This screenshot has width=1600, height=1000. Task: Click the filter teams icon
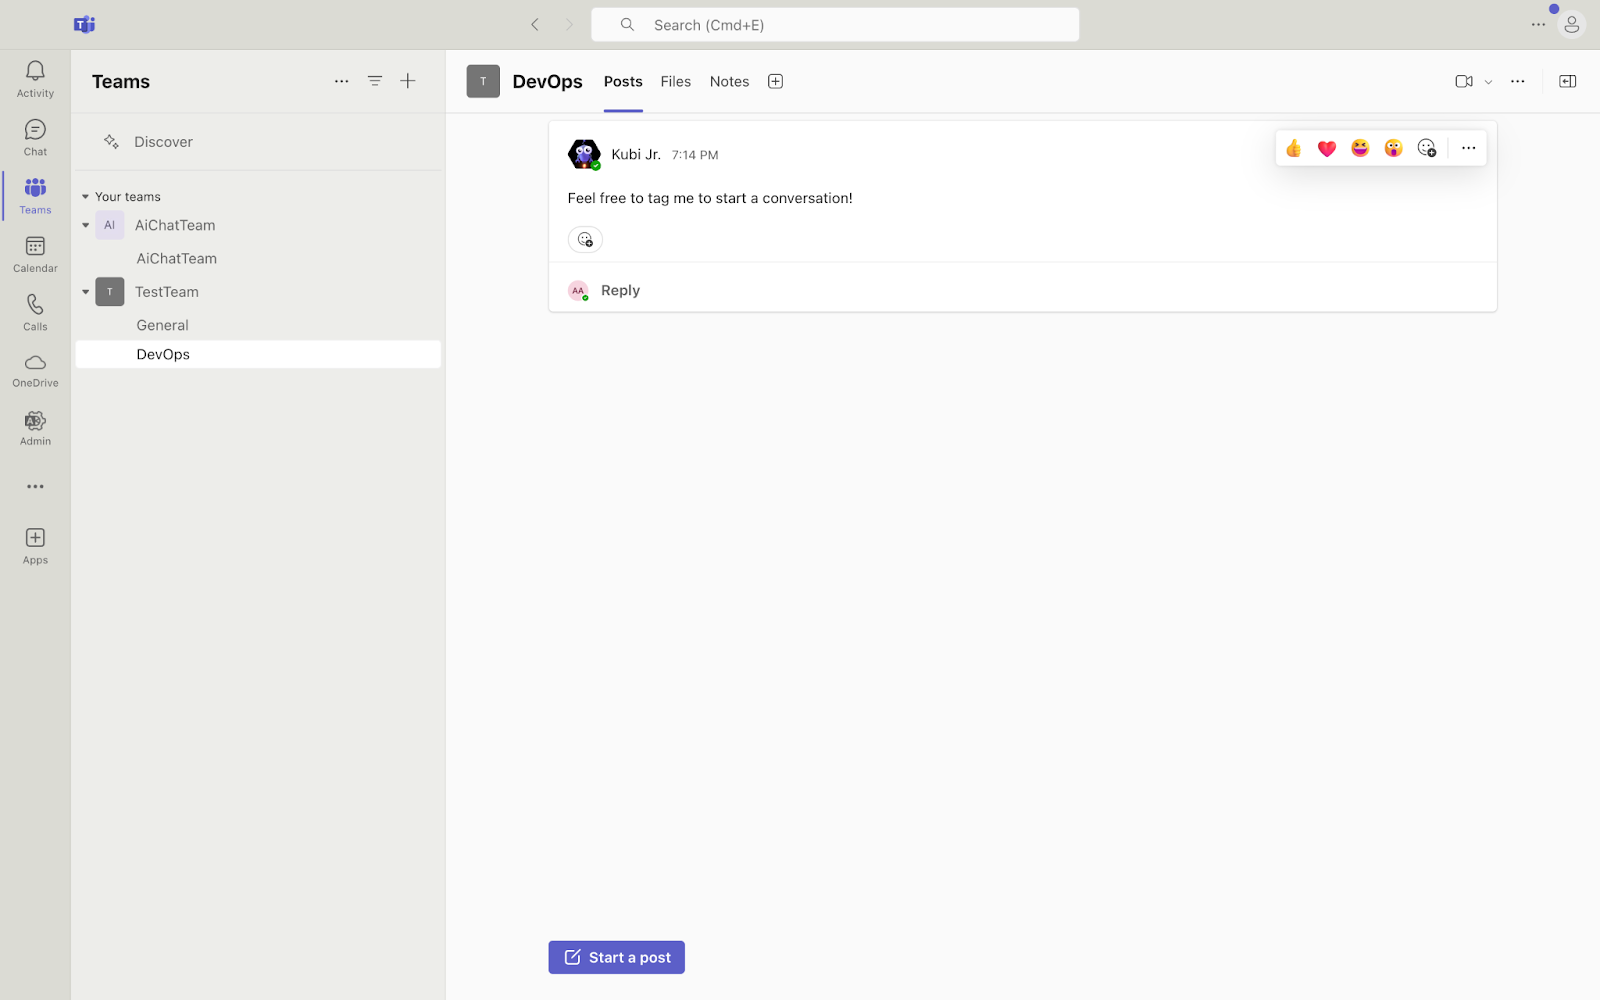point(375,81)
